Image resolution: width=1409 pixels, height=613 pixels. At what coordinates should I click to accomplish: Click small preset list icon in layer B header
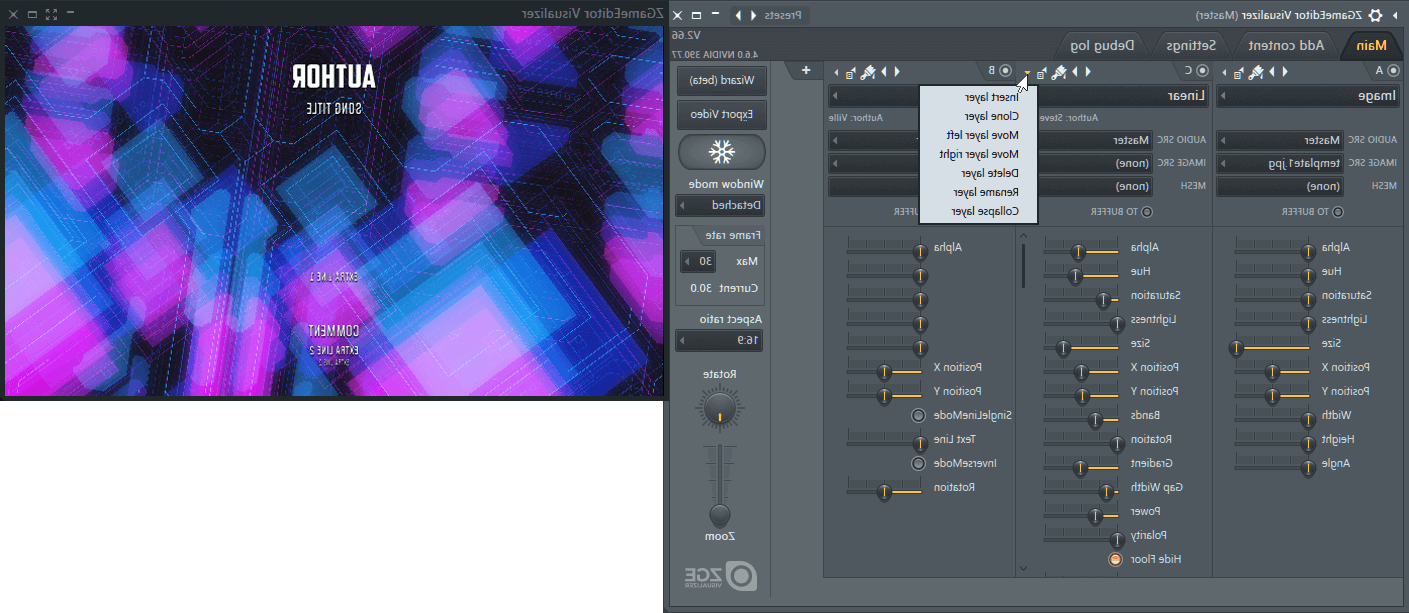tap(851, 72)
